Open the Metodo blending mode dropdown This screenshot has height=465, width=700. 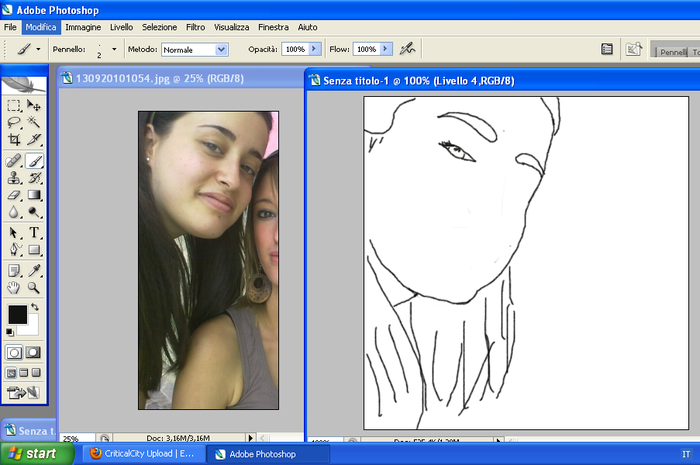click(x=221, y=48)
